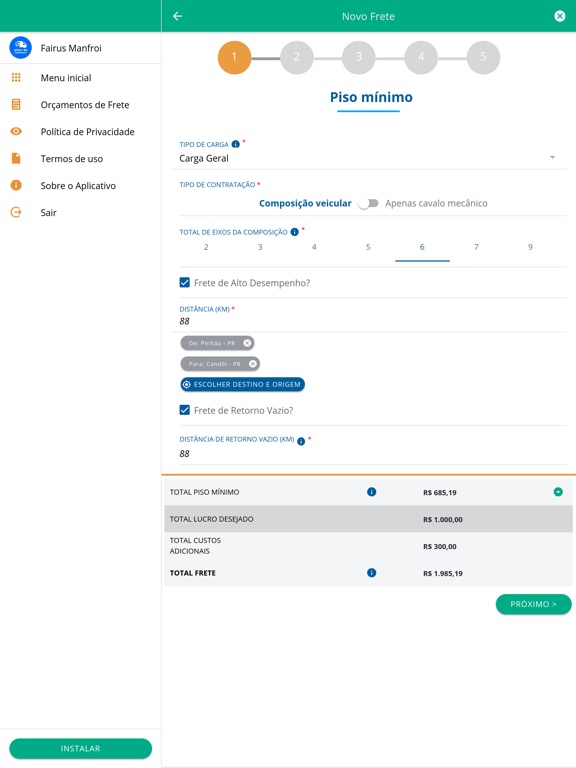Screen dimensions: 576x768
Task: Click info icon for Distância de Retorno Vazio
Action: click(x=301, y=441)
